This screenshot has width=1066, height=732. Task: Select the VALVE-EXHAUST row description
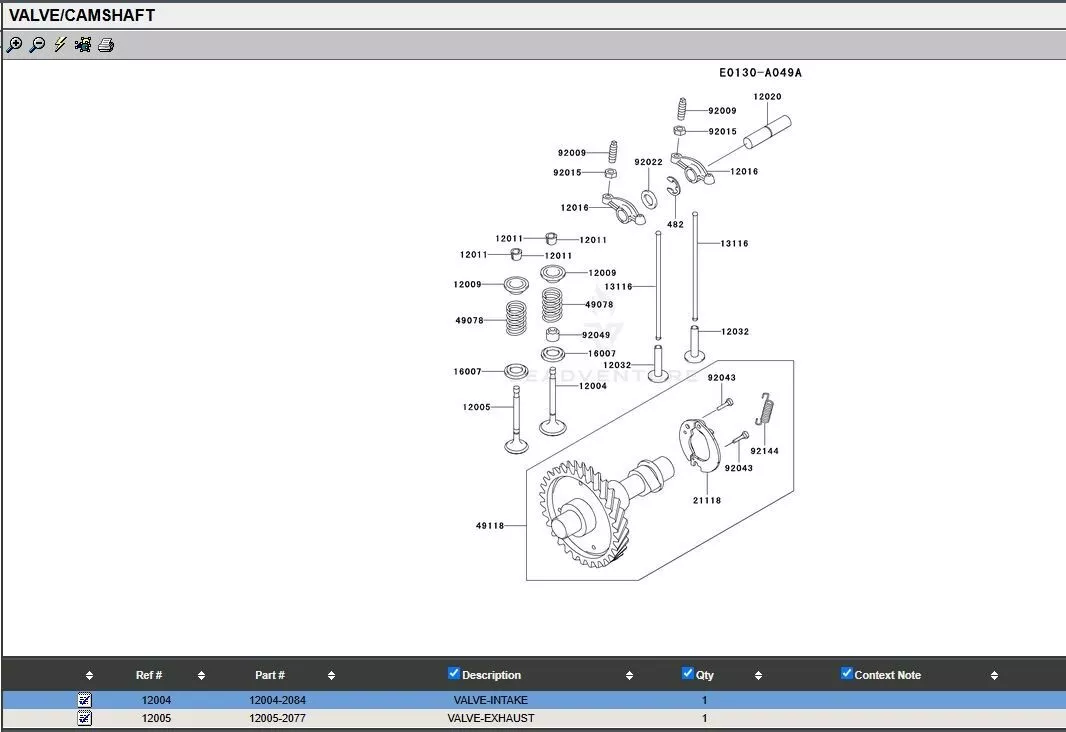click(x=490, y=718)
